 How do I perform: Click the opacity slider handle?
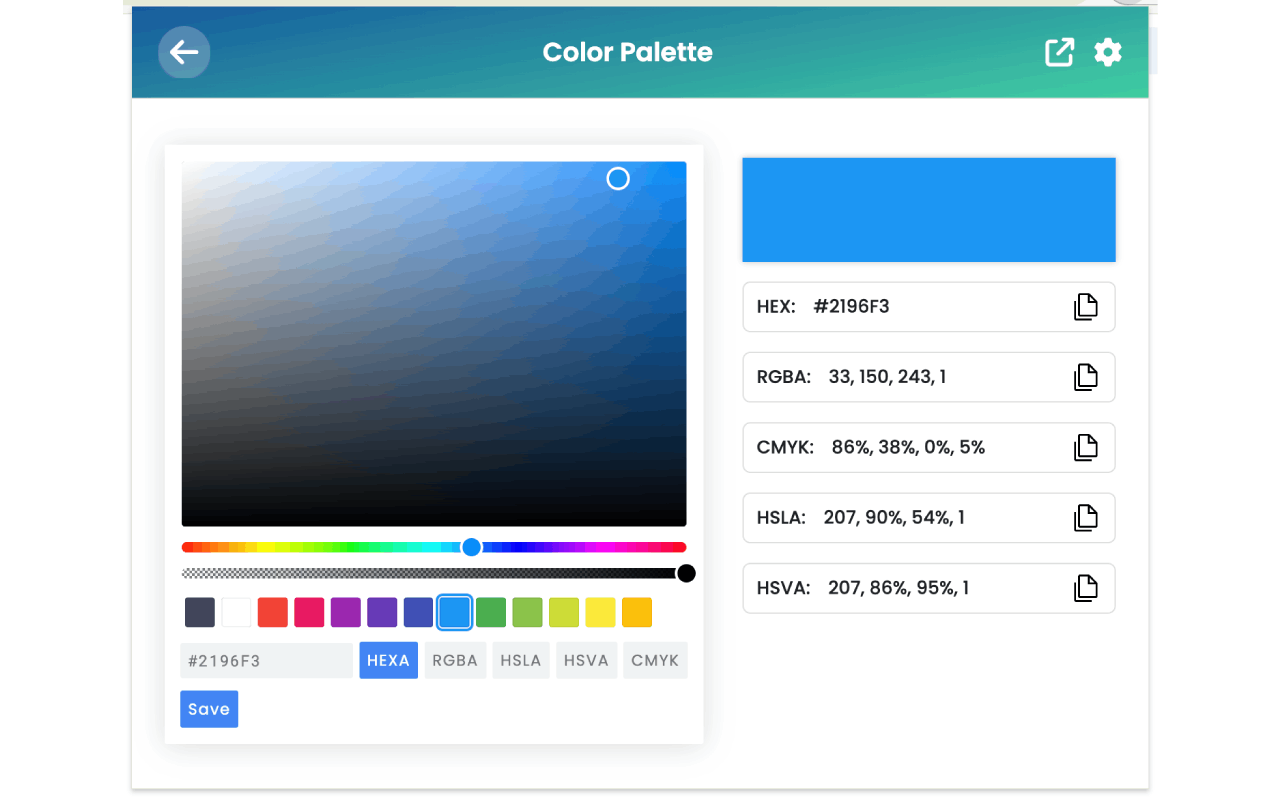[686, 573]
